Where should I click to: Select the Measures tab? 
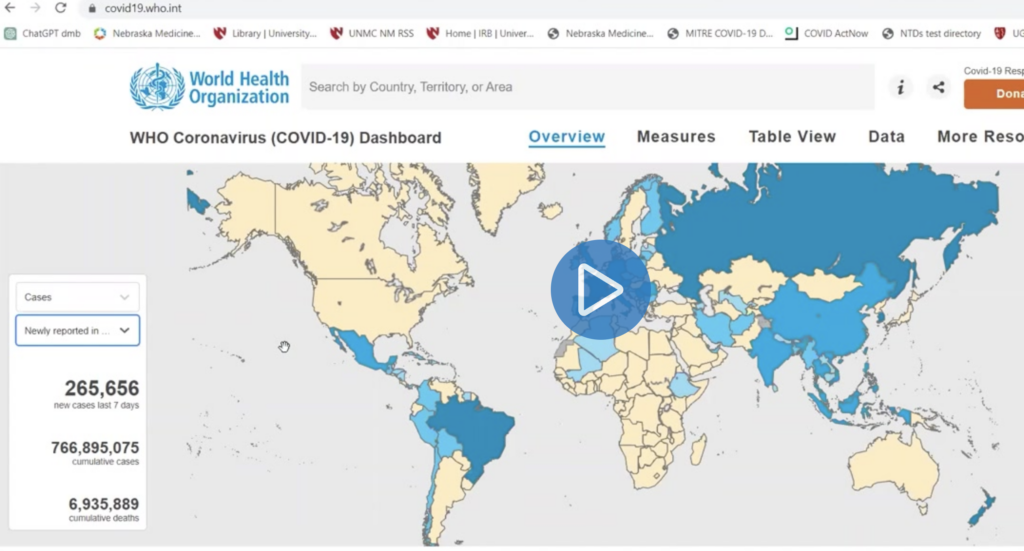point(676,136)
